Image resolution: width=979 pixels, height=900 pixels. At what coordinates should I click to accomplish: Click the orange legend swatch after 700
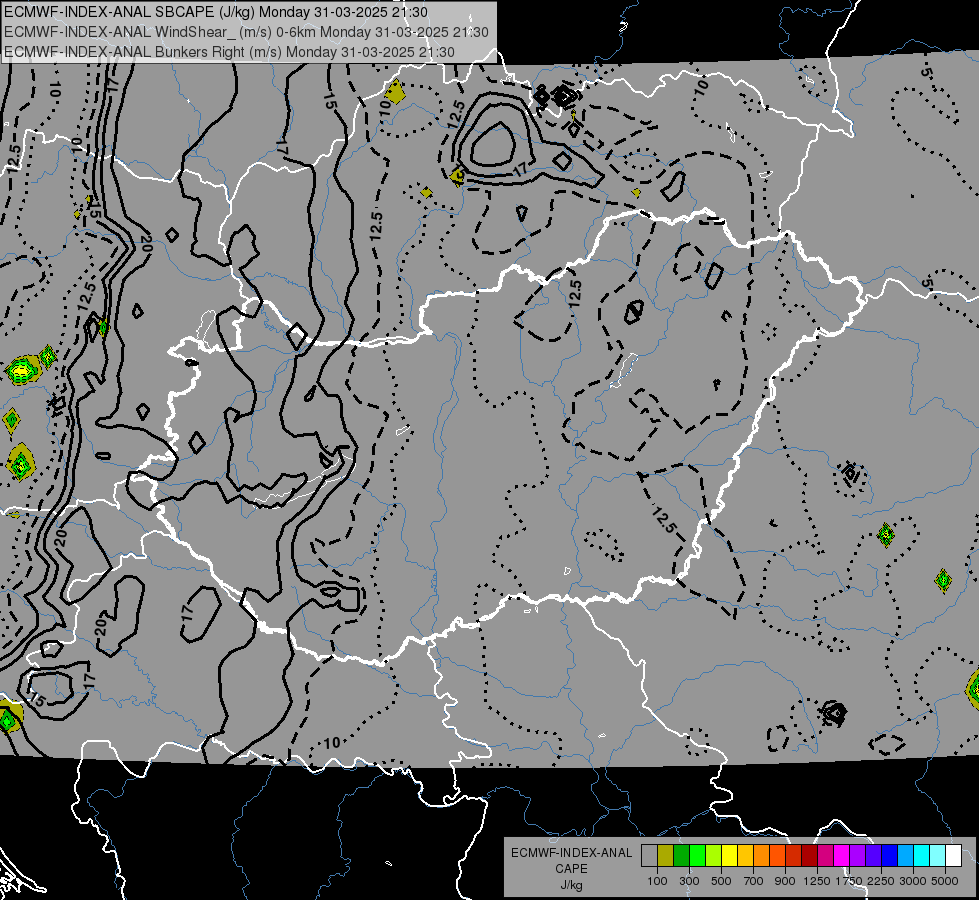click(x=761, y=855)
